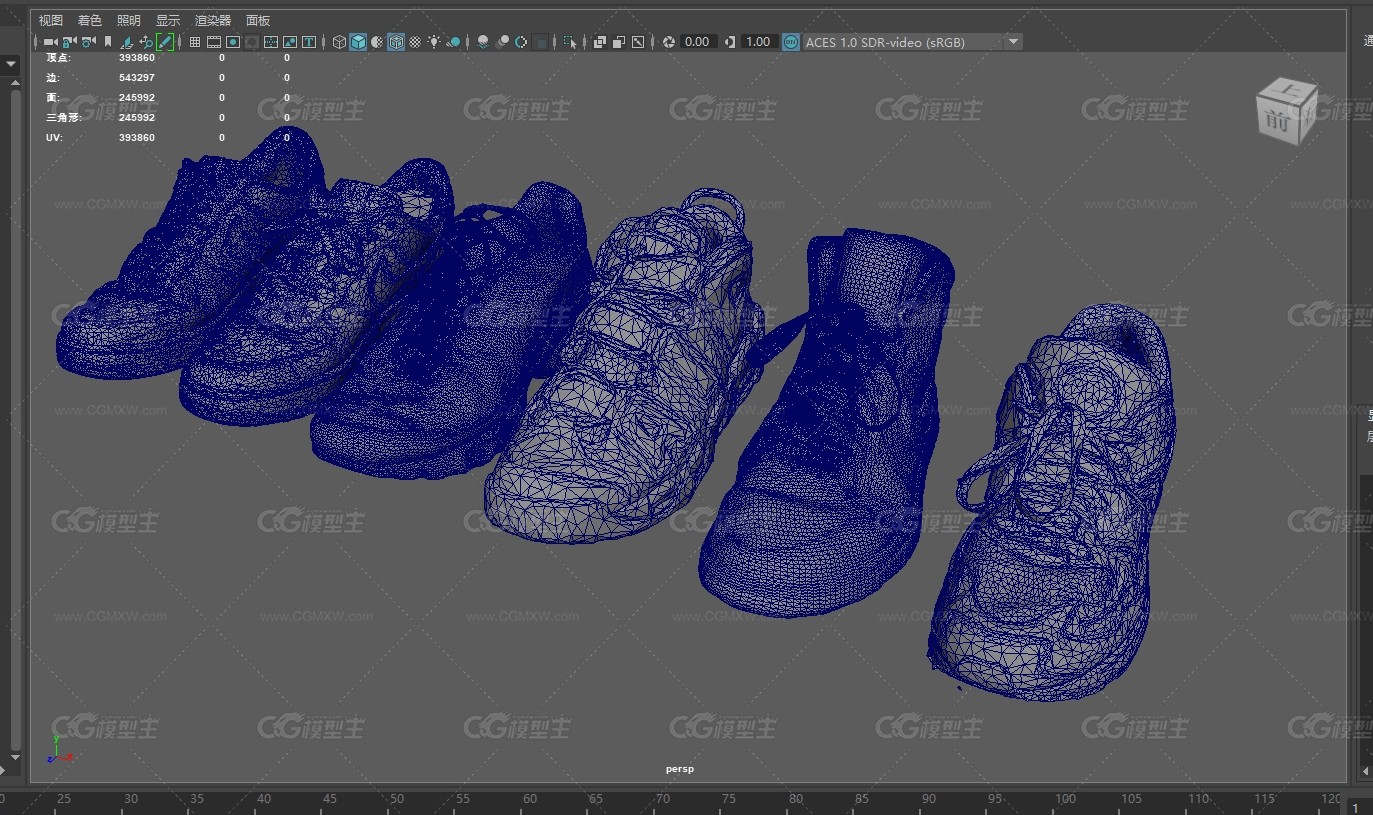The width and height of the screenshot is (1373, 815).
Task: Toggle the film gate display
Action: click(x=214, y=42)
